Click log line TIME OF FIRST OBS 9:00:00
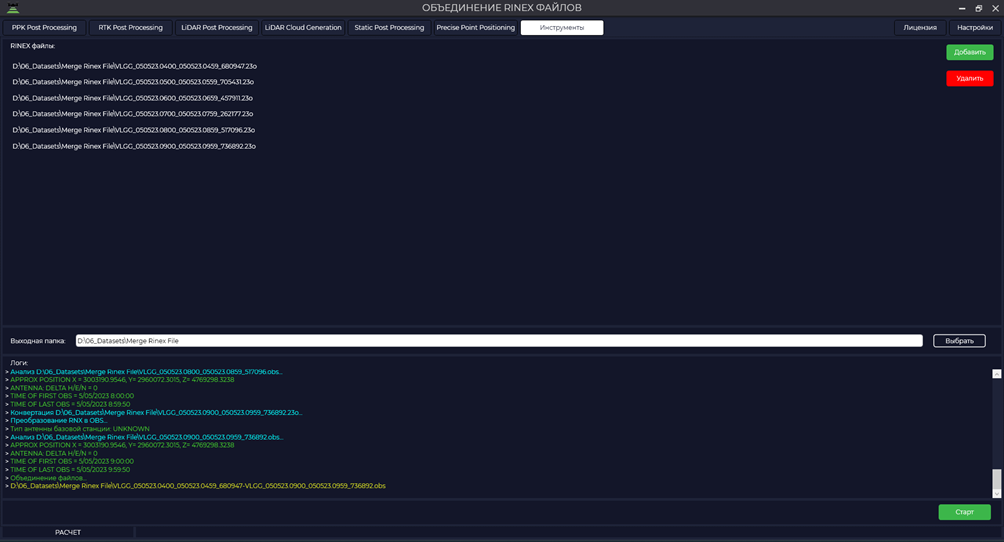This screenshot has height=542, width=1004. 72,461
